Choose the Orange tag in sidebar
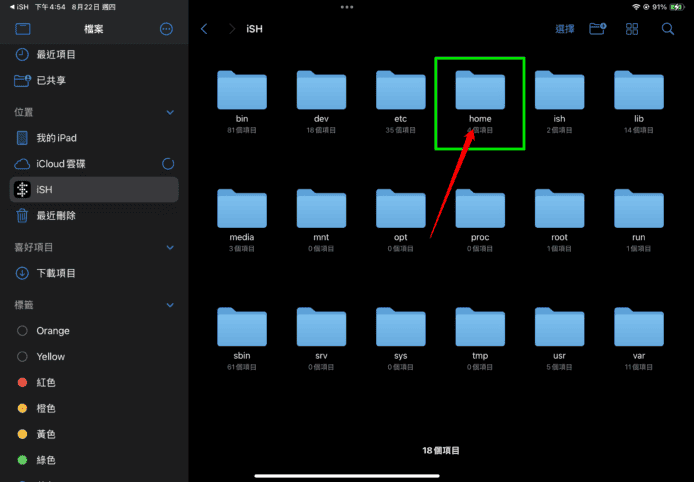The height and width of the screenshot is (482, 694). coord(52,330)
